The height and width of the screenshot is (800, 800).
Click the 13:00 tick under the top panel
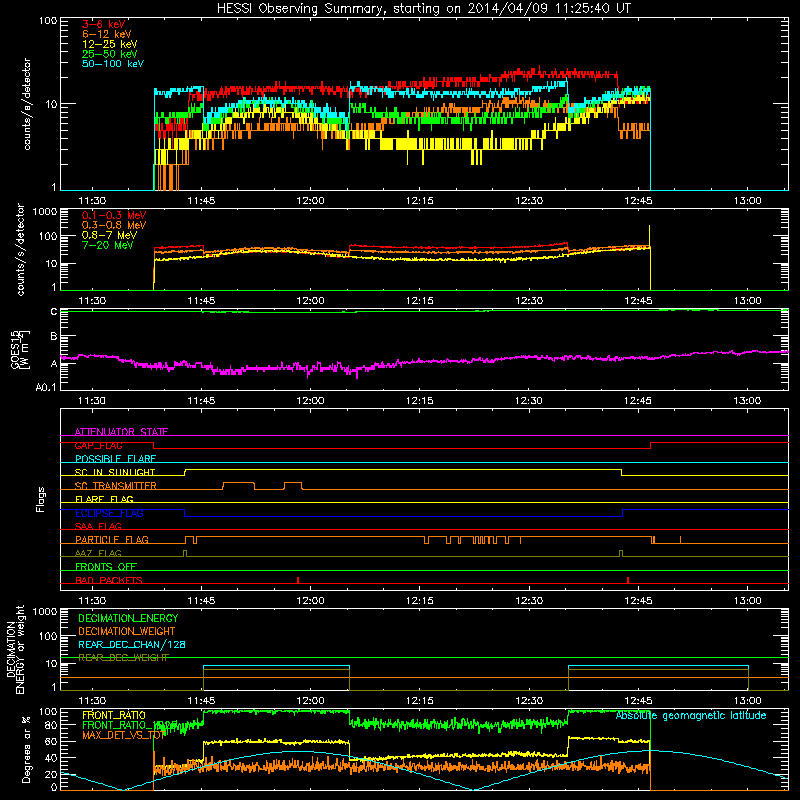click(x=747, y=201)
